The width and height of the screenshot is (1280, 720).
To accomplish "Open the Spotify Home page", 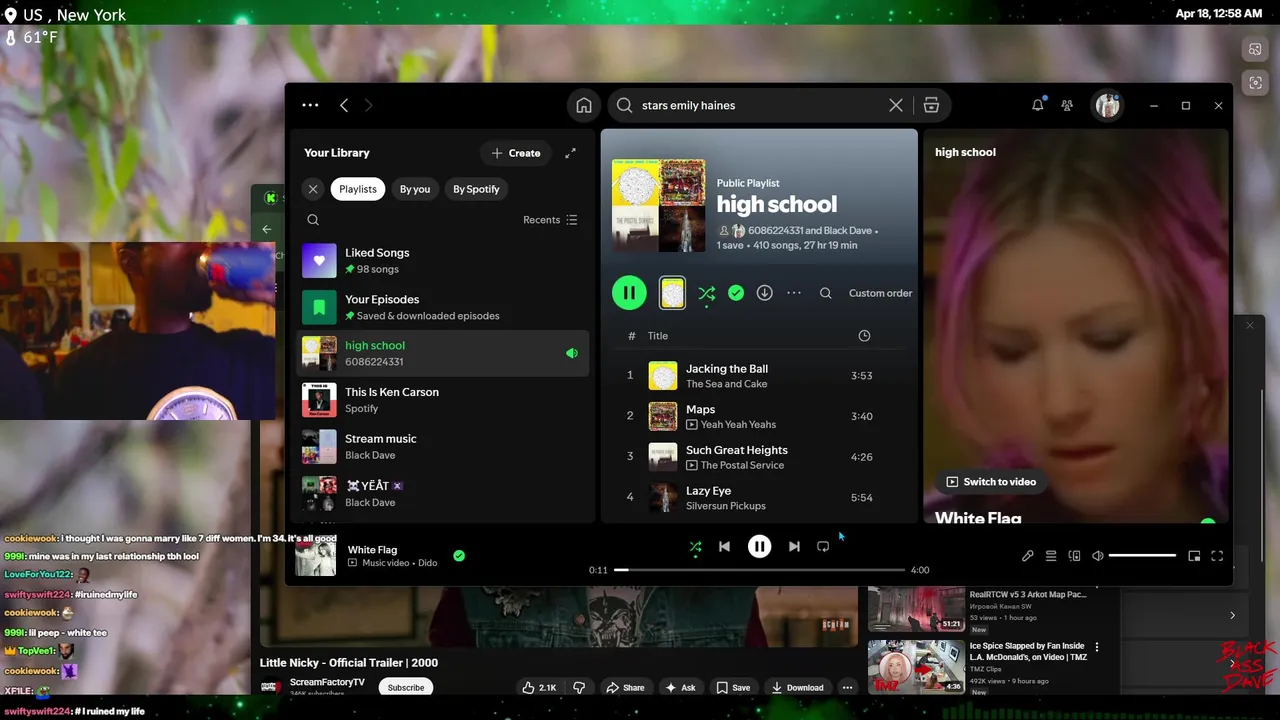I will [x=584, y=105].
